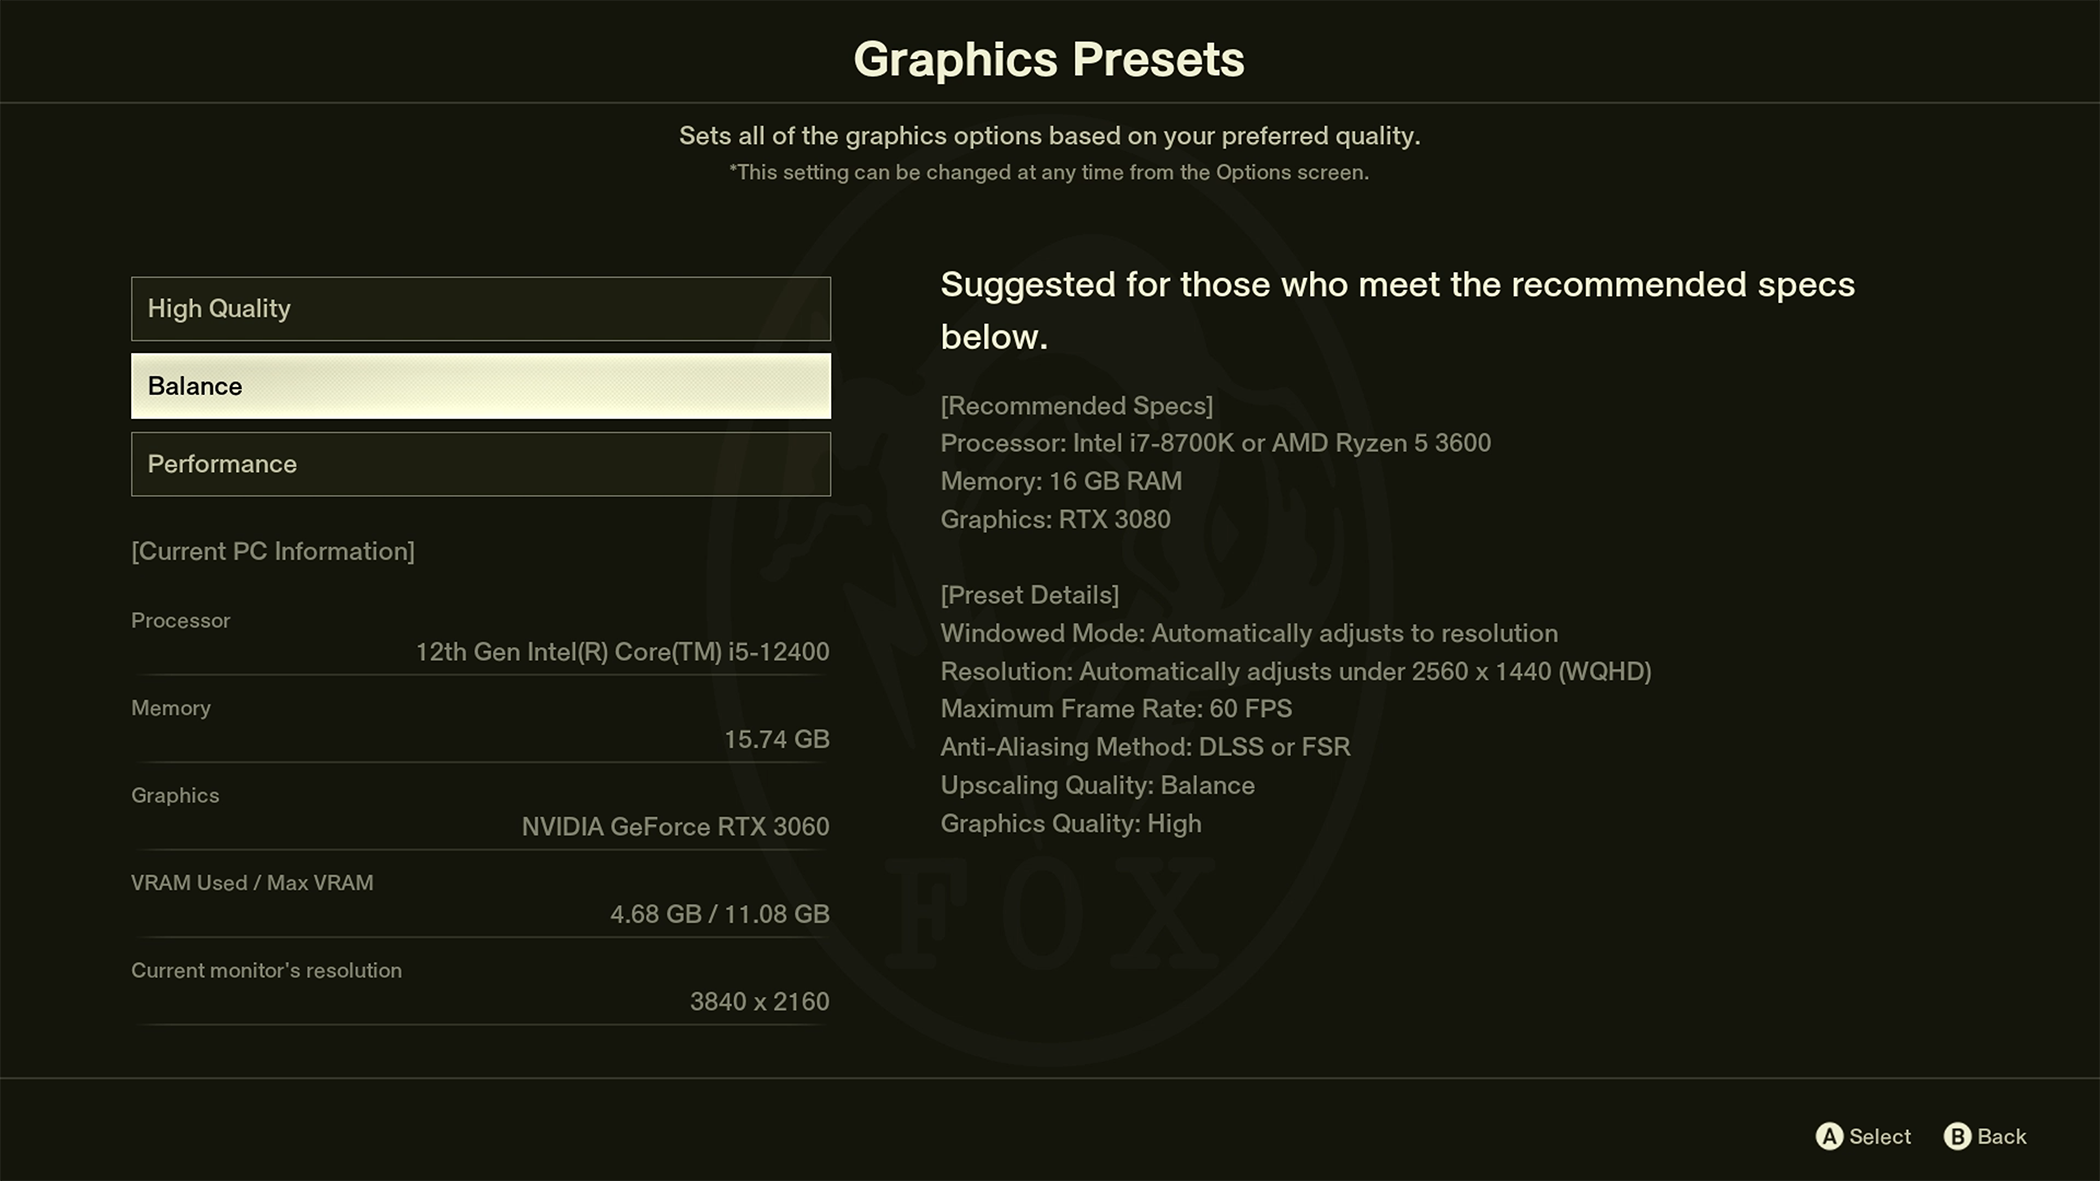Click the NVIDIA GeForce RTX 3060 entry
The width and height of the screenshot is (2100, 1181).
tap(675, 827)
